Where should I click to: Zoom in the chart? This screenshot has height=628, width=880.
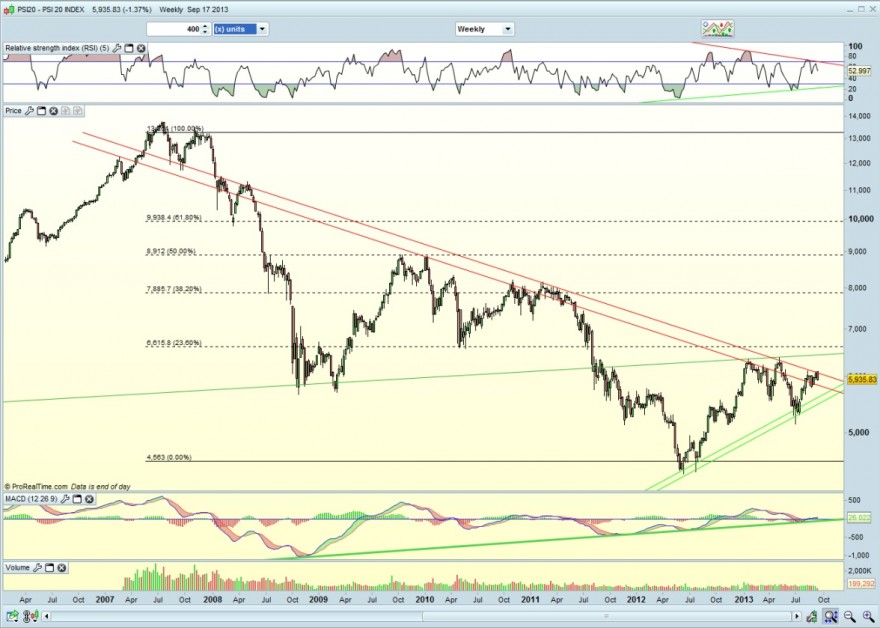[x=868, y=616]
